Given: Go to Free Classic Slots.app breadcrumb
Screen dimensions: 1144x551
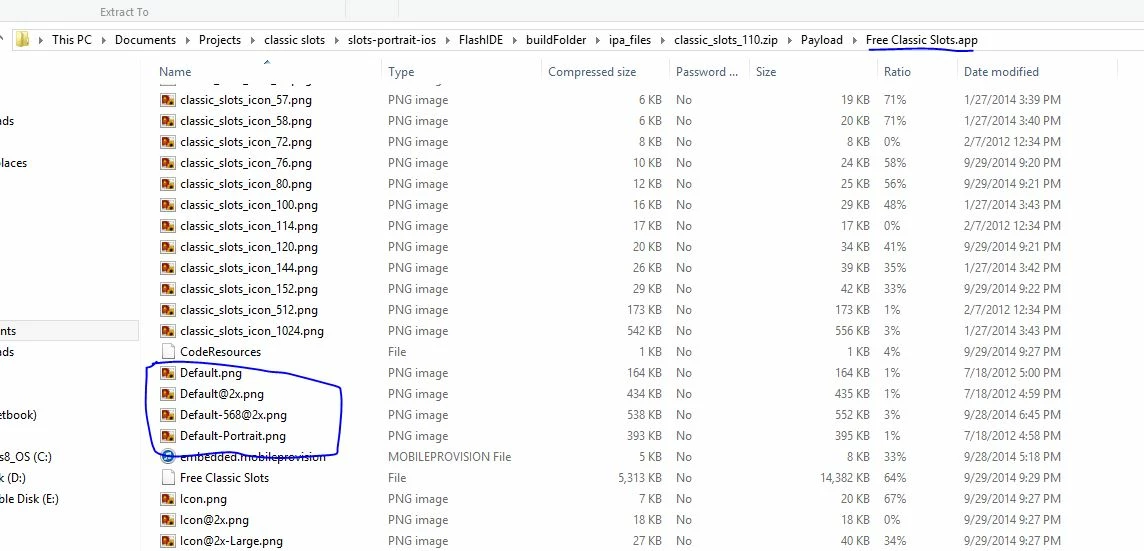Looking at the screenshot, I should pyautogui.click(x=921, y=40).
